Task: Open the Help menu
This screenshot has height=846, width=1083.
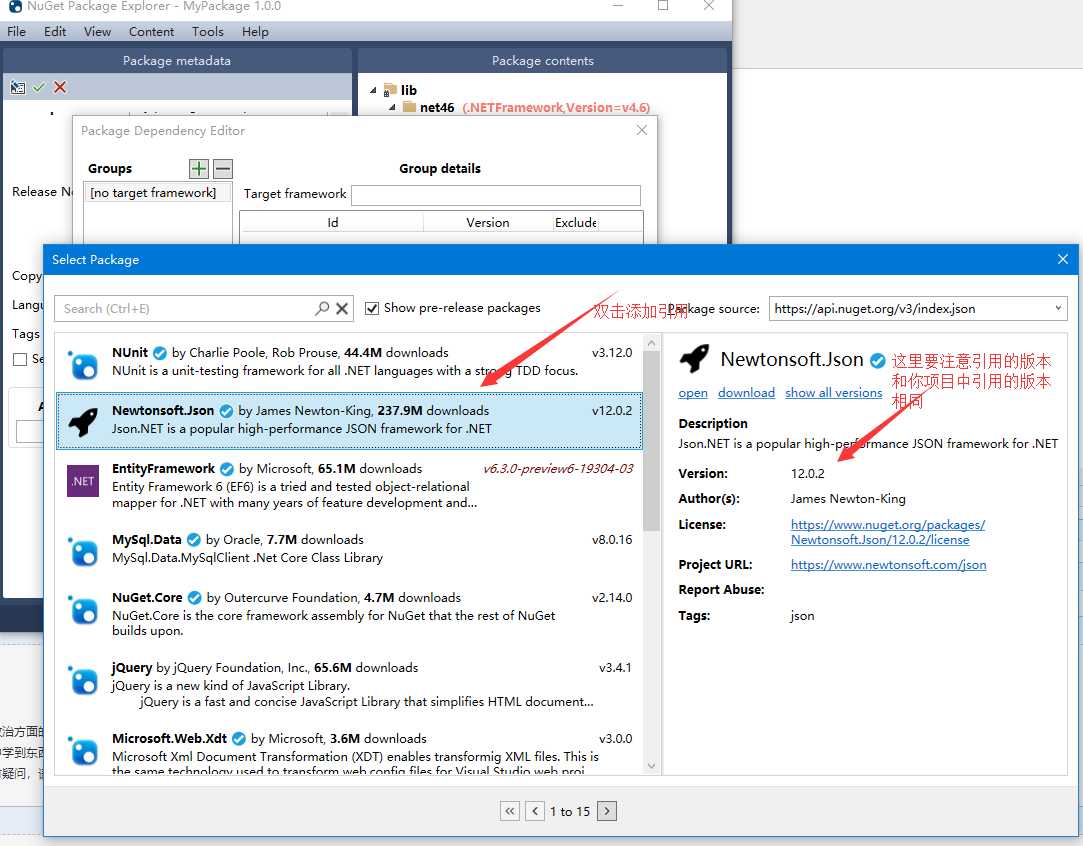Action: click(x=255, y=32)
